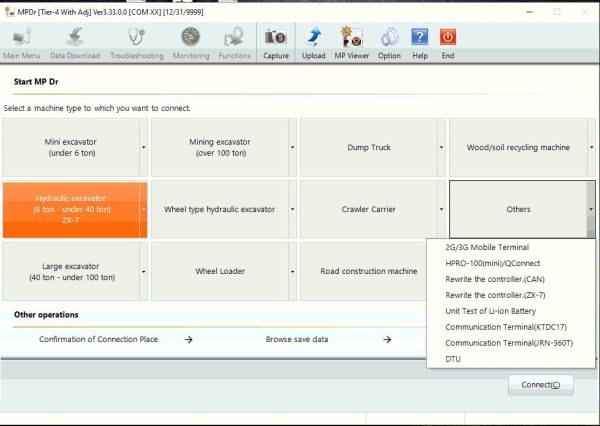This screenshot has width=600, height=426.
Task: Expand Large excavator dropdown arrow
Action: [x=143, y=271]
